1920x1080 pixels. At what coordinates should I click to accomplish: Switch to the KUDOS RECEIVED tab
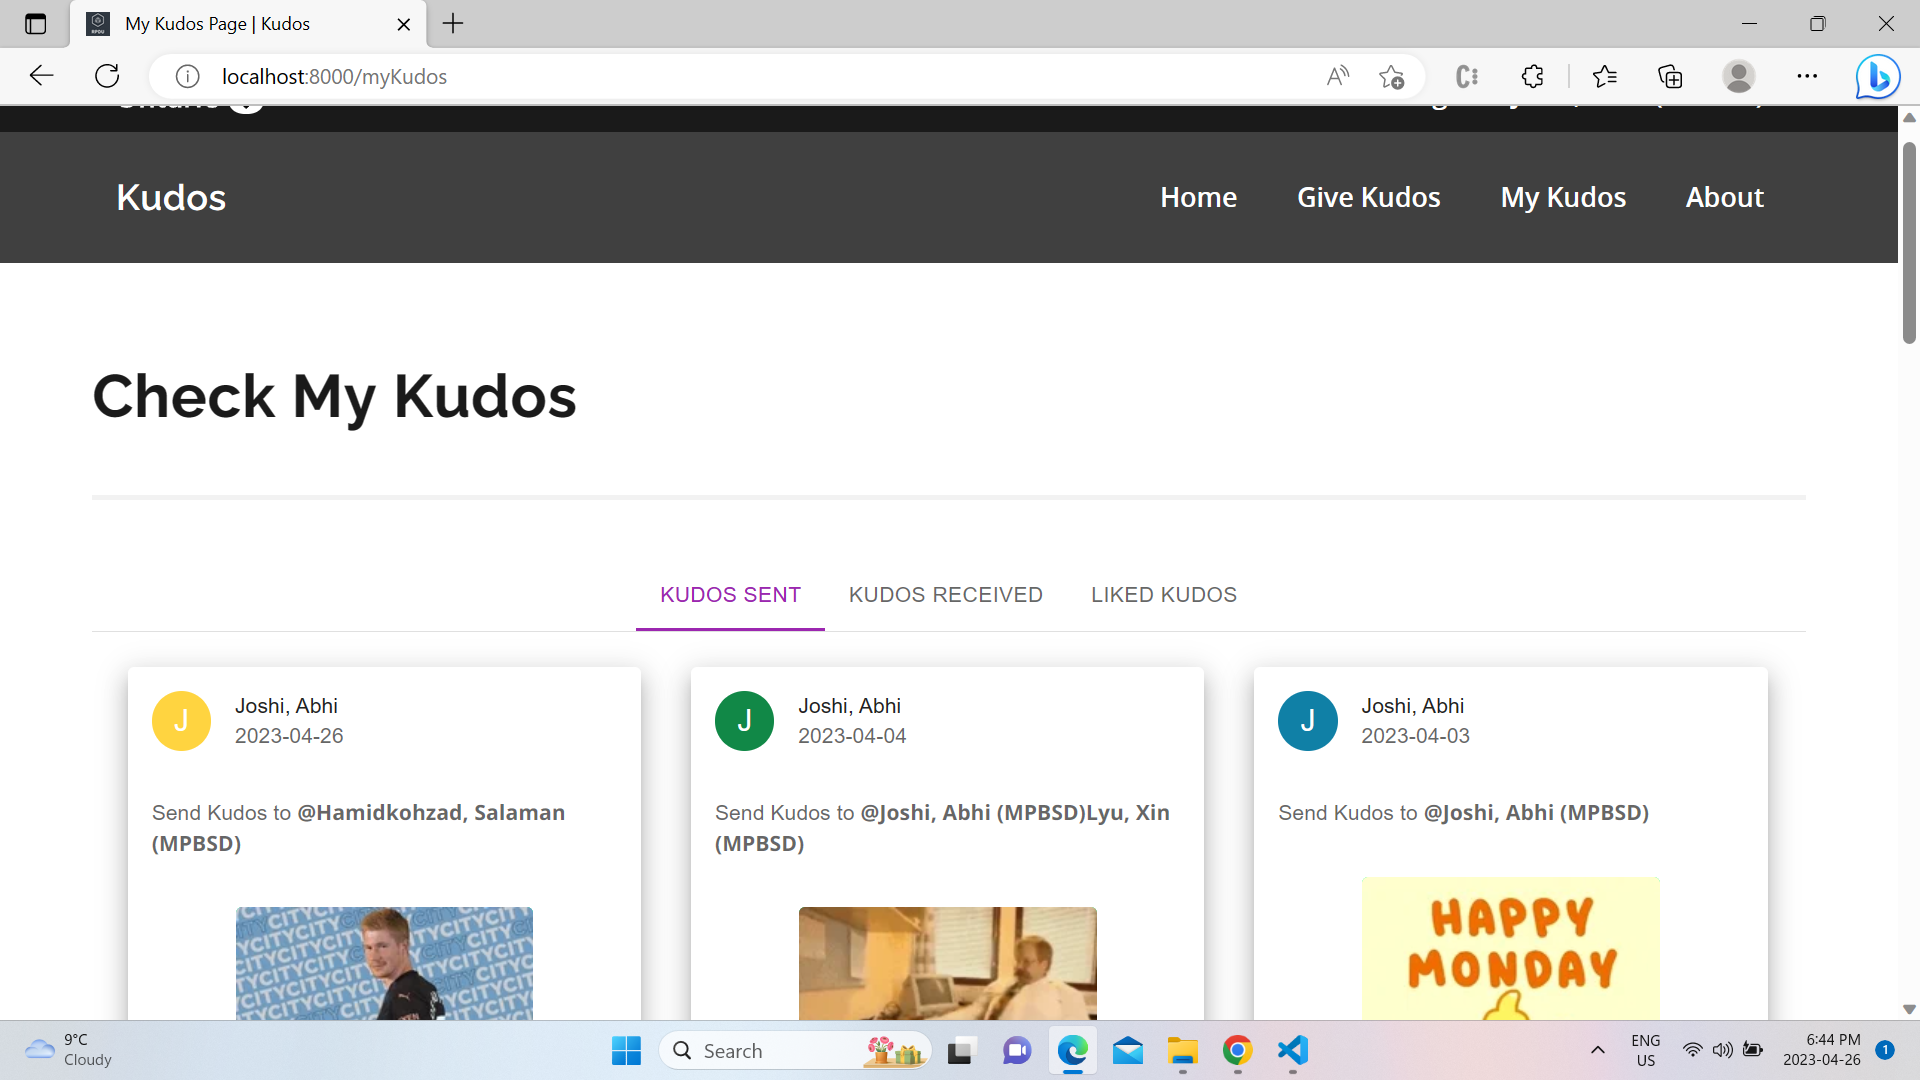click(x=946, y=594)
